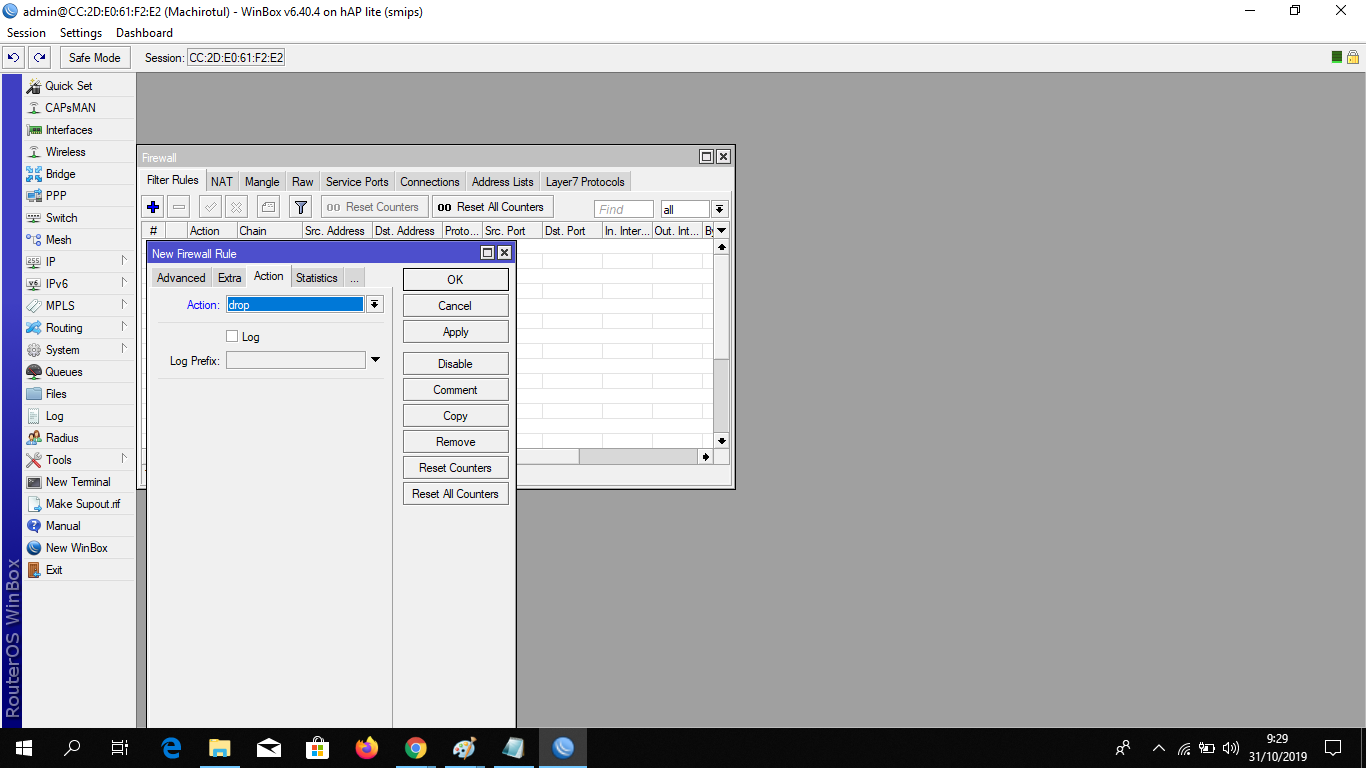
Task: Open the 'all' chain filter dropdown
Action: point(719,209)
